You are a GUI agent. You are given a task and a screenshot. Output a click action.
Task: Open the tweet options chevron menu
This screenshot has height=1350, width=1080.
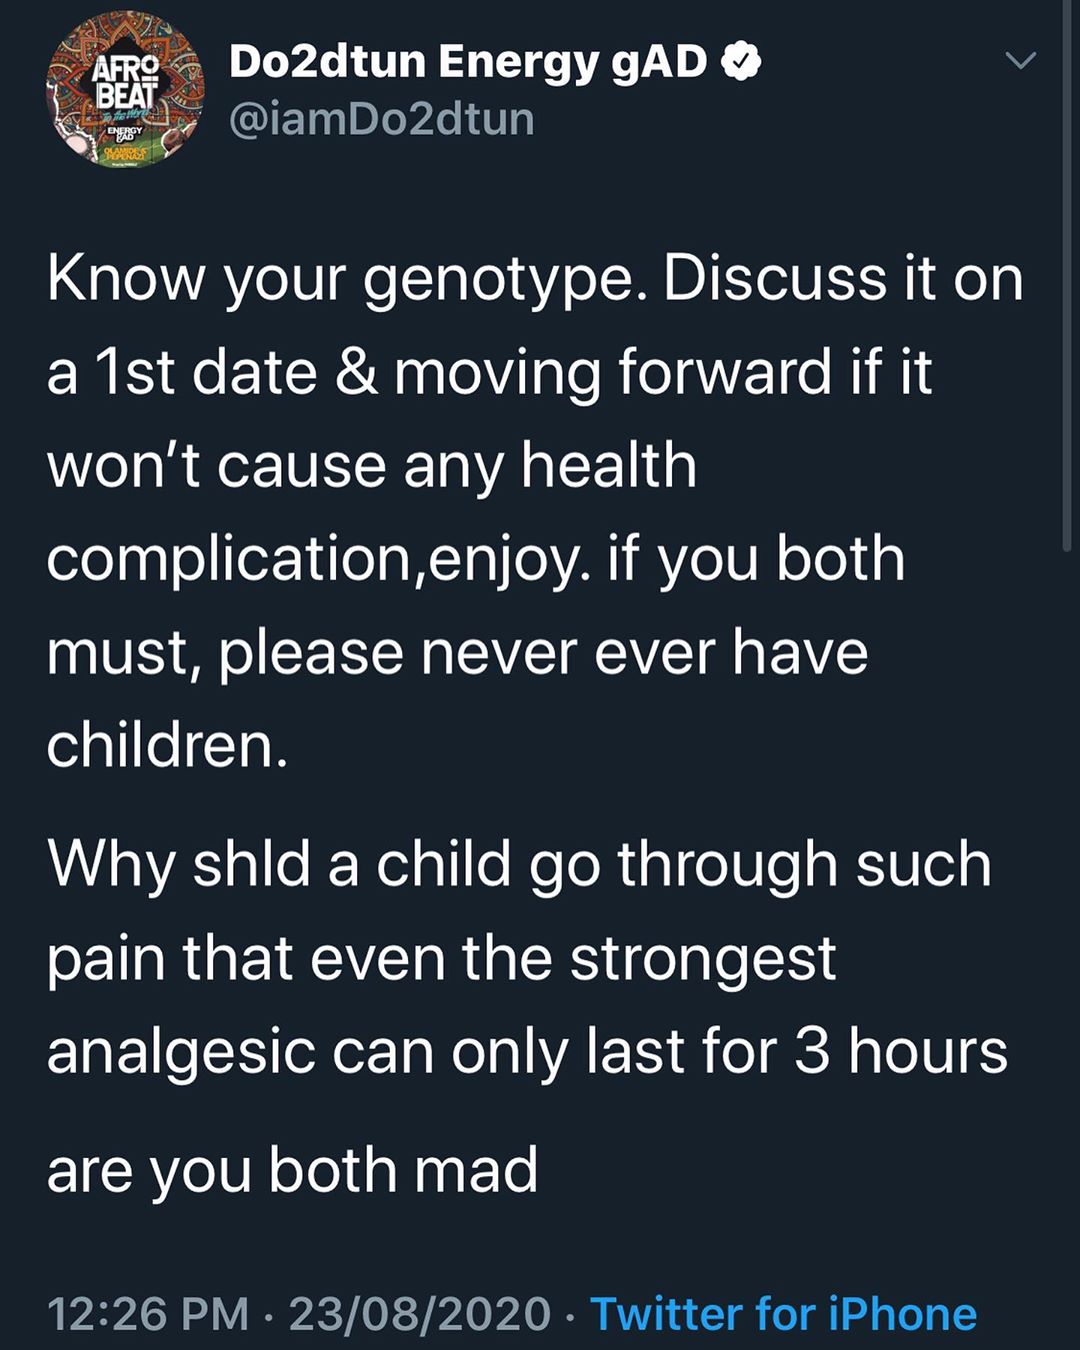1020,62
